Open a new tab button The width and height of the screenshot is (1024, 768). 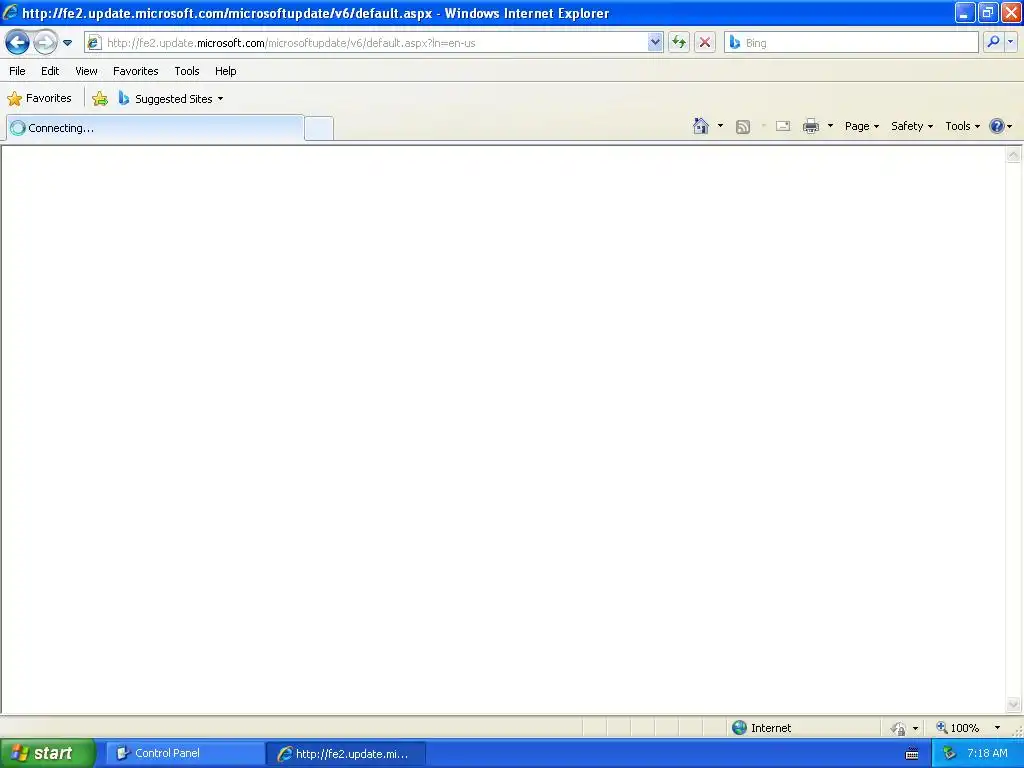pyautogui.click(x=319, y=128)
